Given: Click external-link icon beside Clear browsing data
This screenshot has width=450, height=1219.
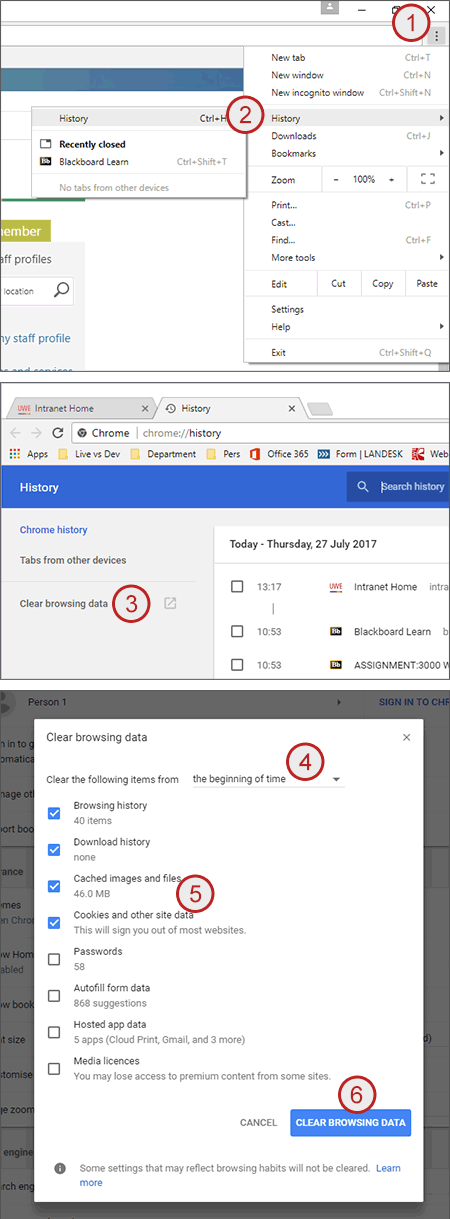Looking at the screenshot, I should tap(171, 604).
